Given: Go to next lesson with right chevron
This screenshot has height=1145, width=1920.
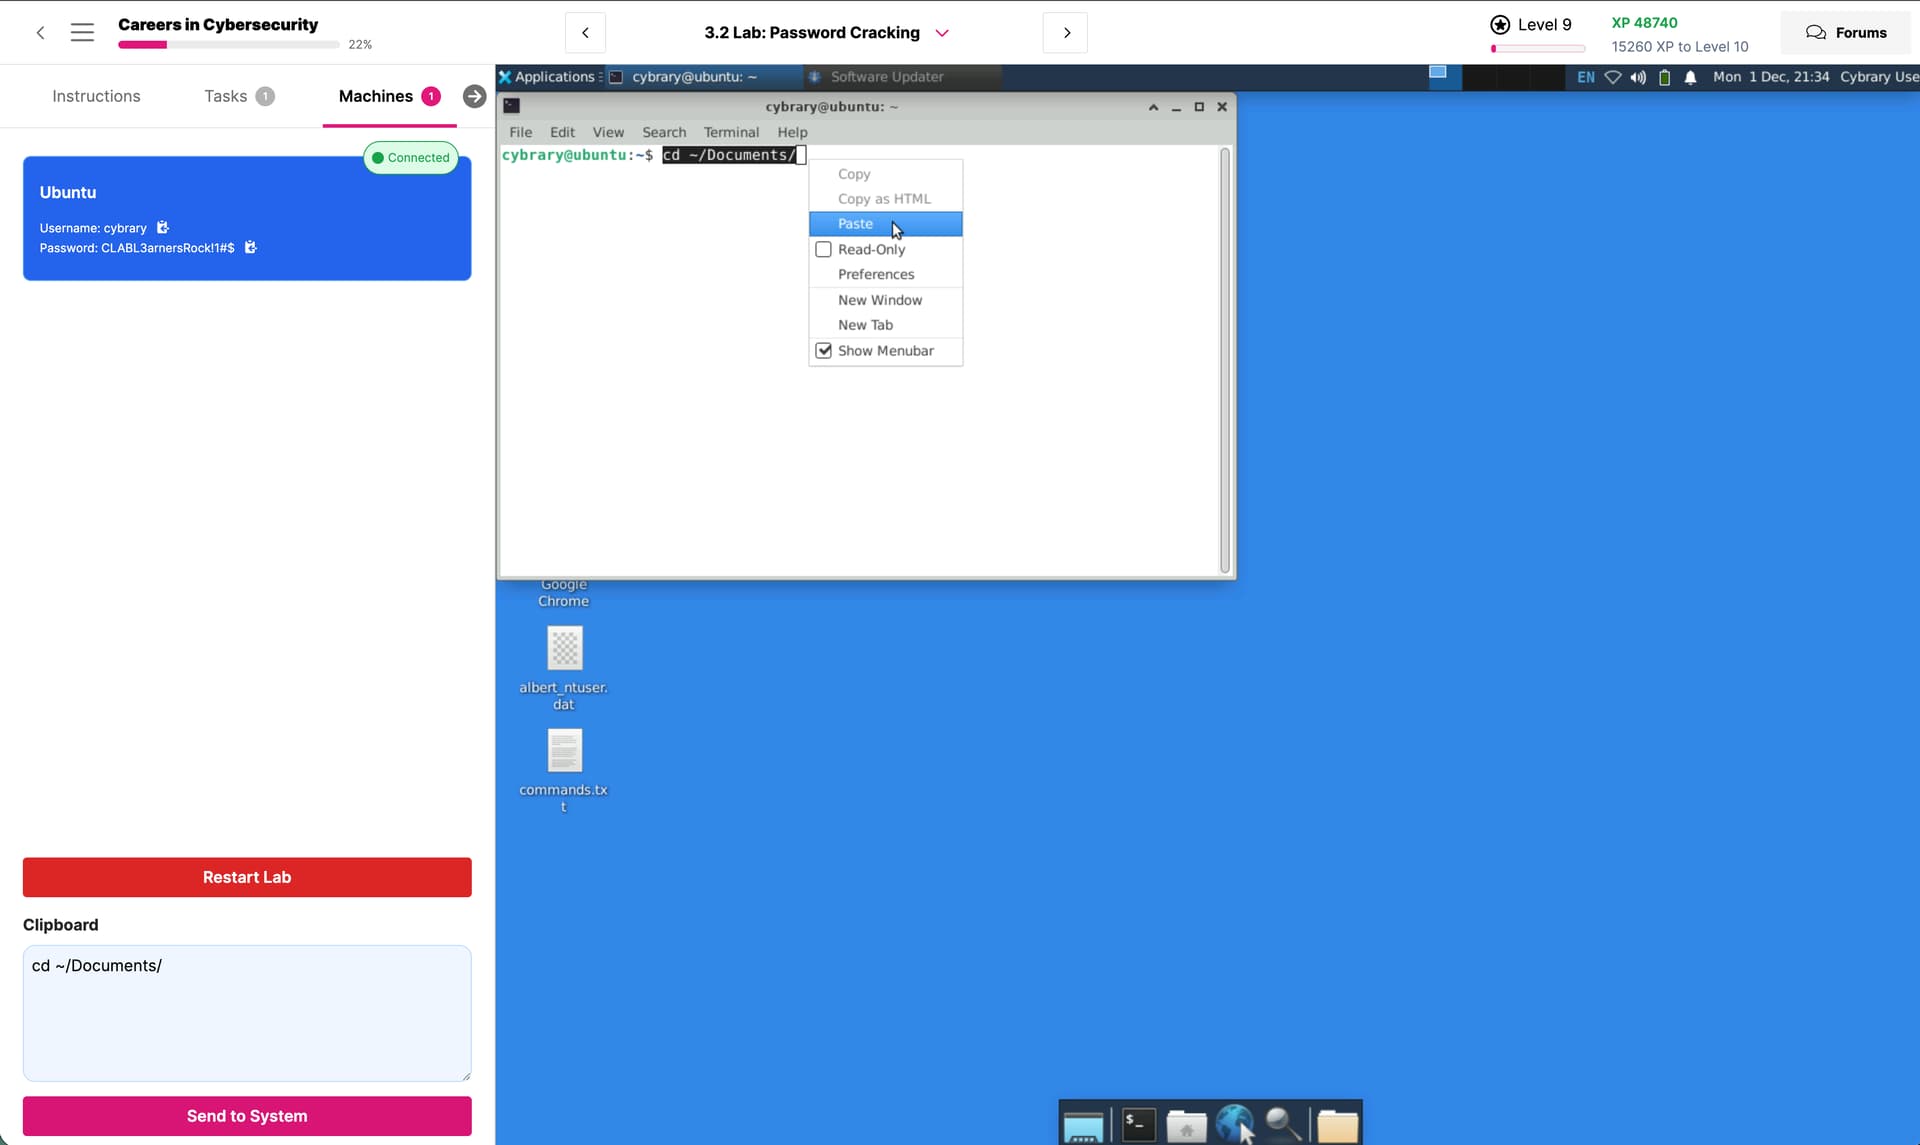Looking at the screenshot, I should click(1066, 33).
